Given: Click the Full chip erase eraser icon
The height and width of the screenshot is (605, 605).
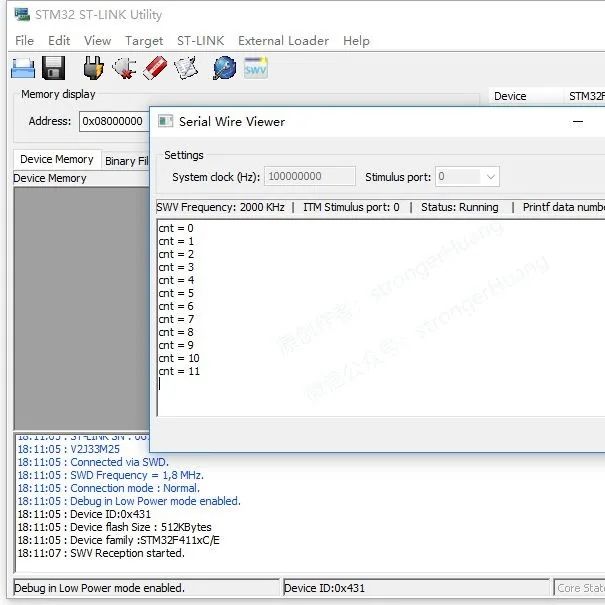Looking at the screenshot, I should [155, 68].
